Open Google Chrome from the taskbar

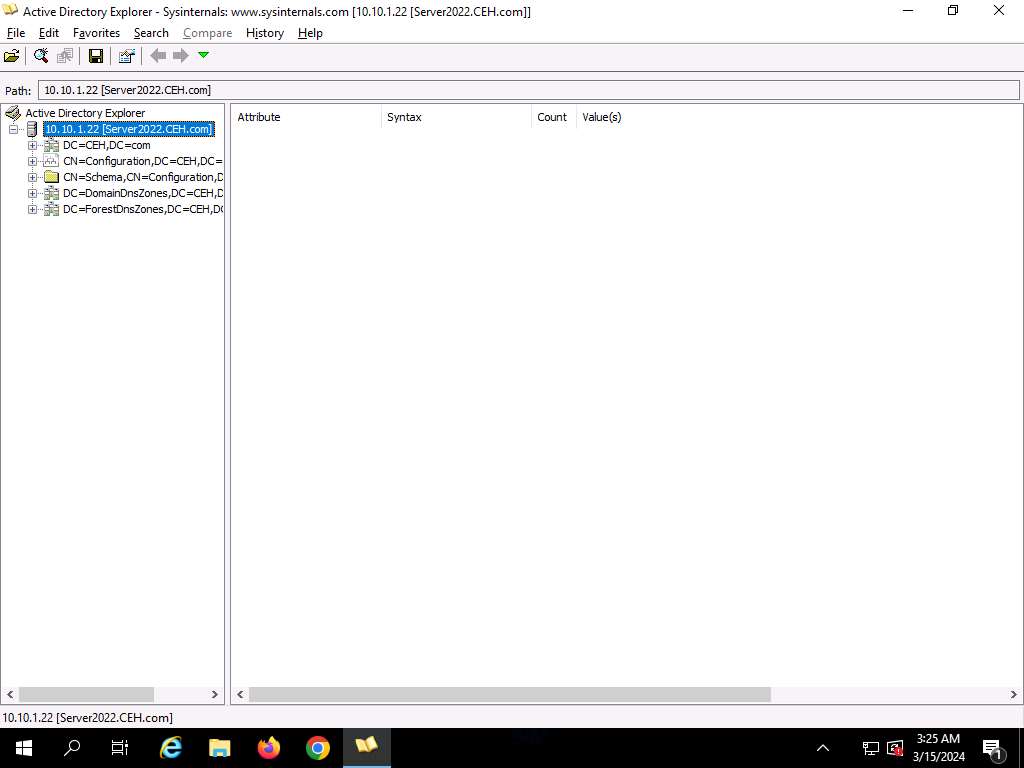318,747
